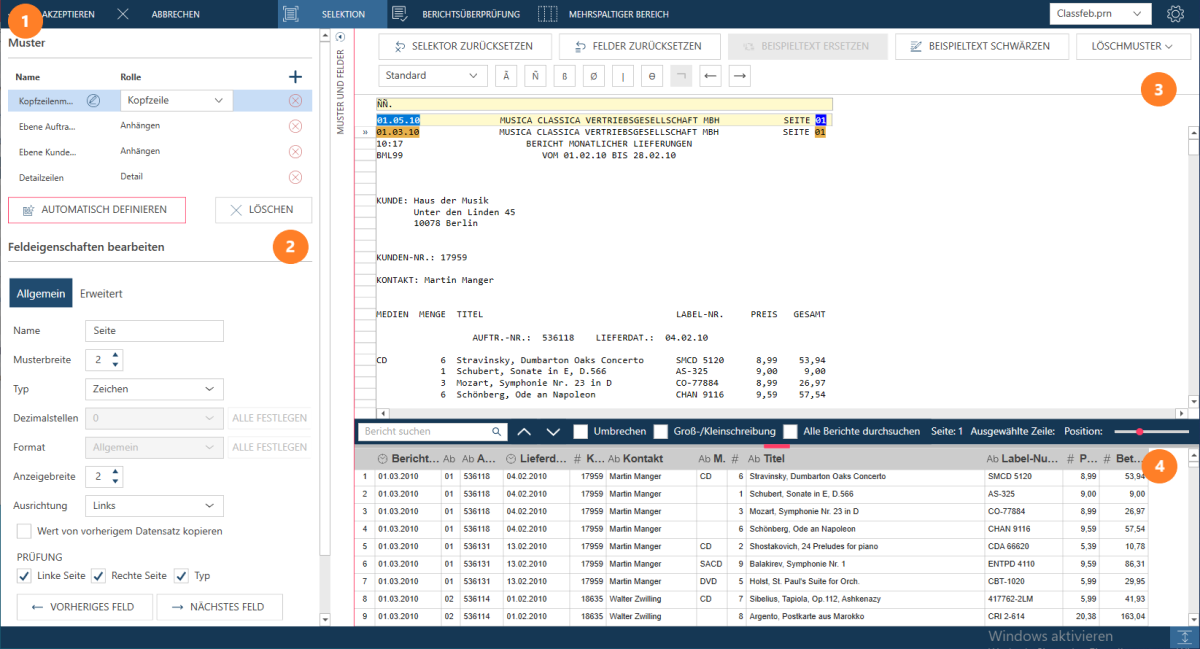
Task: Adjust the Position slider handle
Action: (1139, 431)
